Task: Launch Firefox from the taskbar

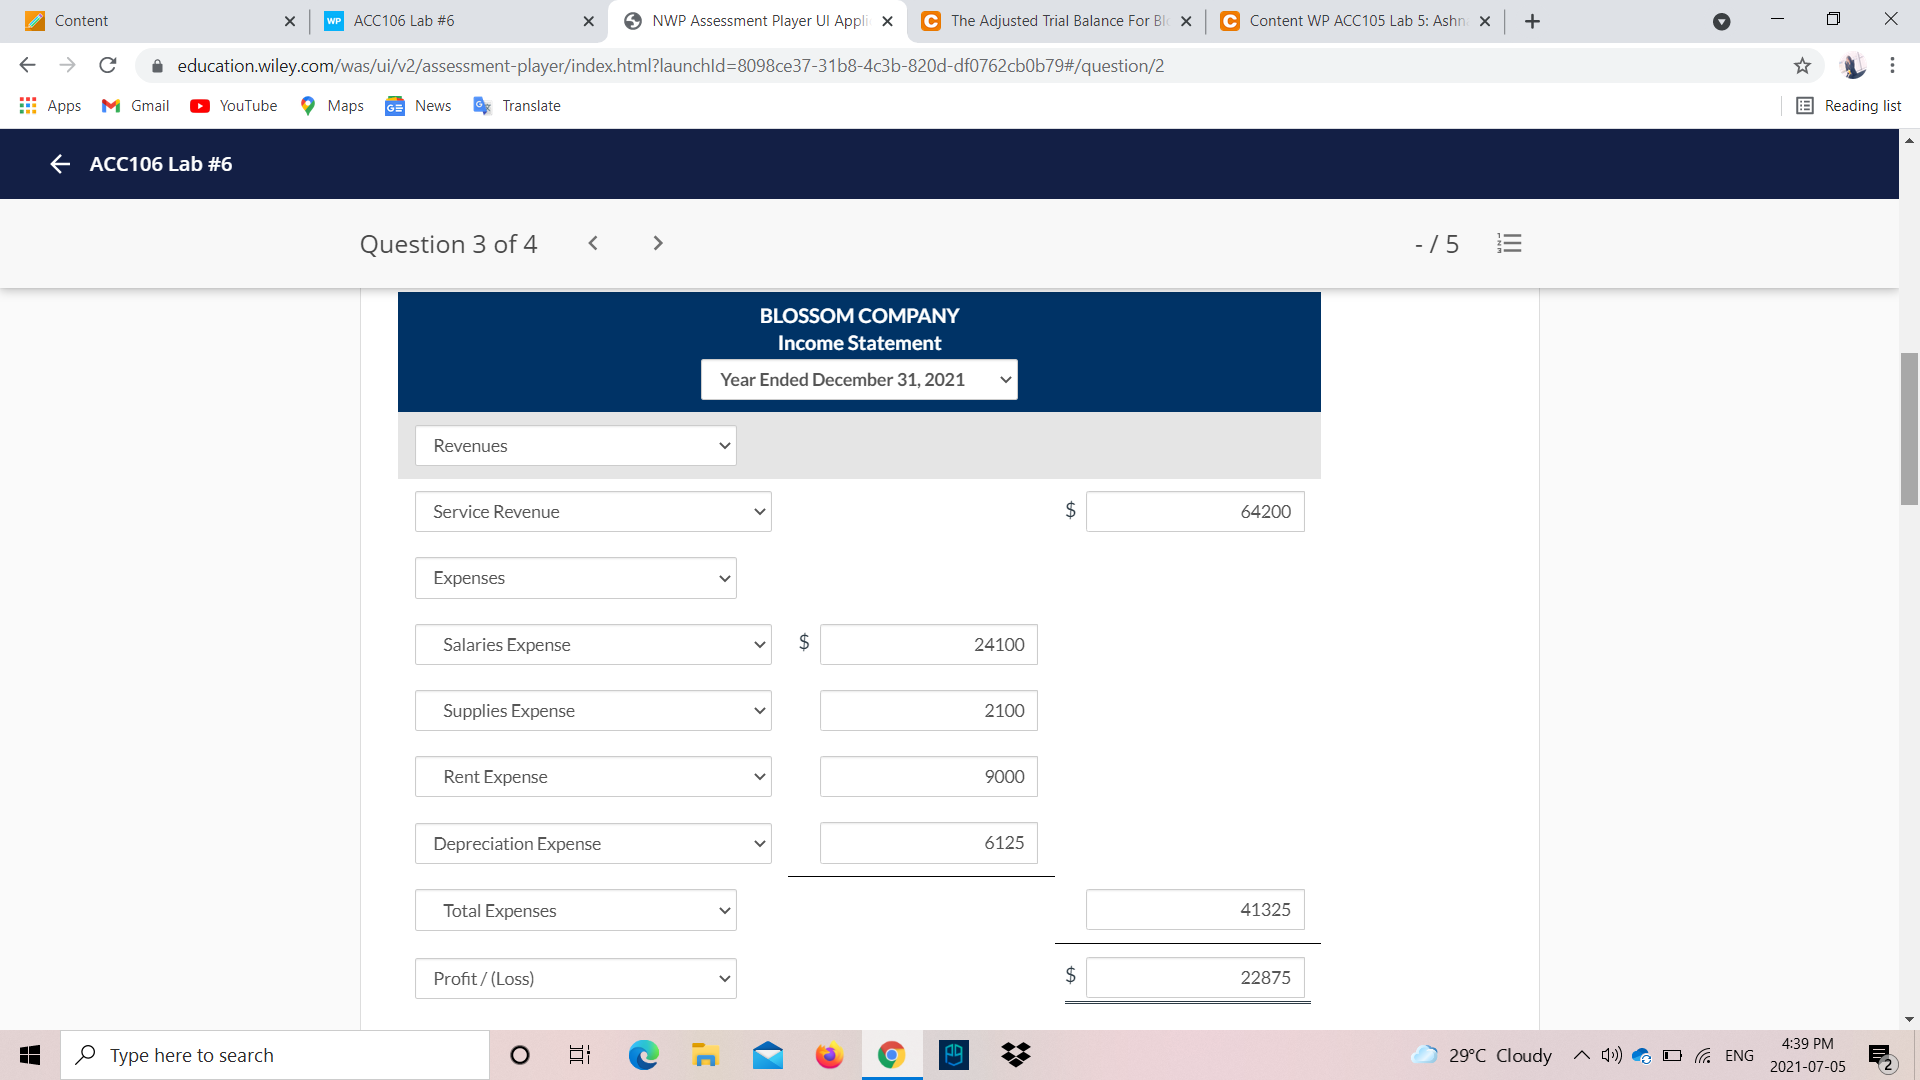Action: pyautogui.click(x=829, y=1055)
